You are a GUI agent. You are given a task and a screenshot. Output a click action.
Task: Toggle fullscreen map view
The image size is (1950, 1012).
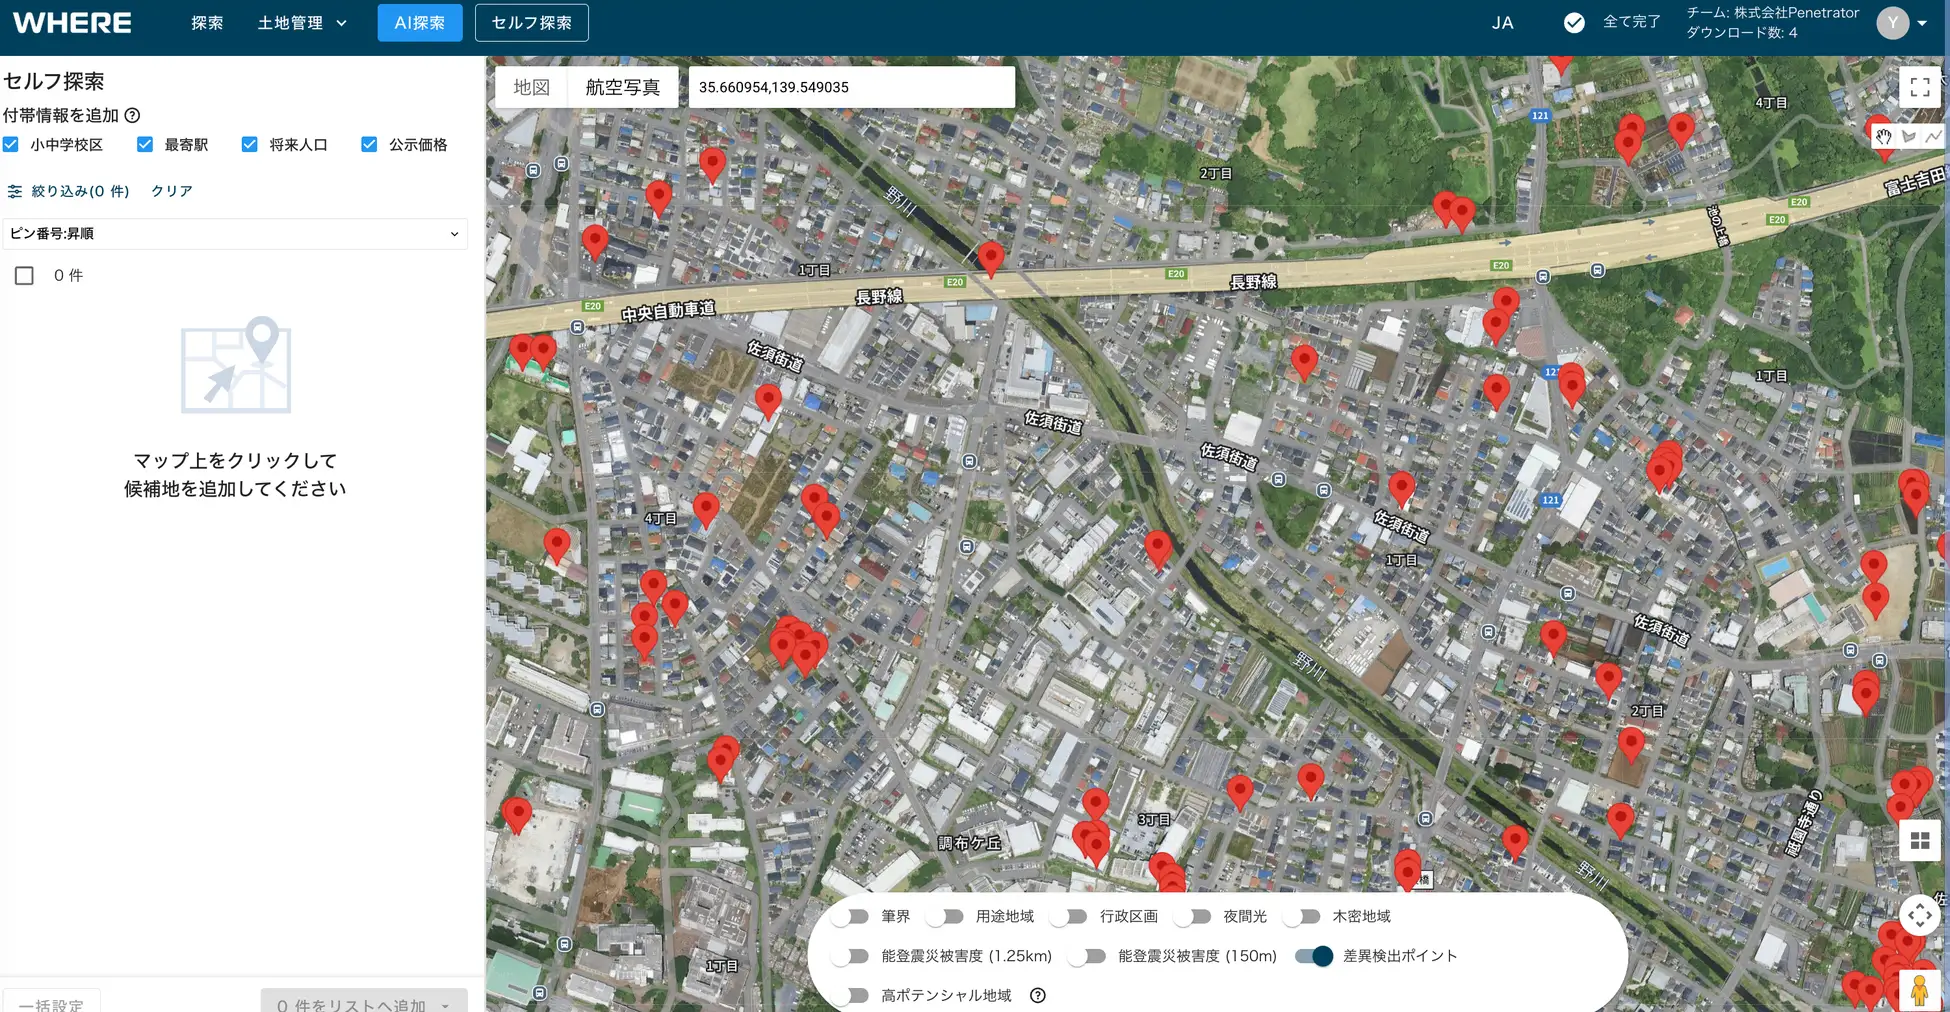point(1919,87)
